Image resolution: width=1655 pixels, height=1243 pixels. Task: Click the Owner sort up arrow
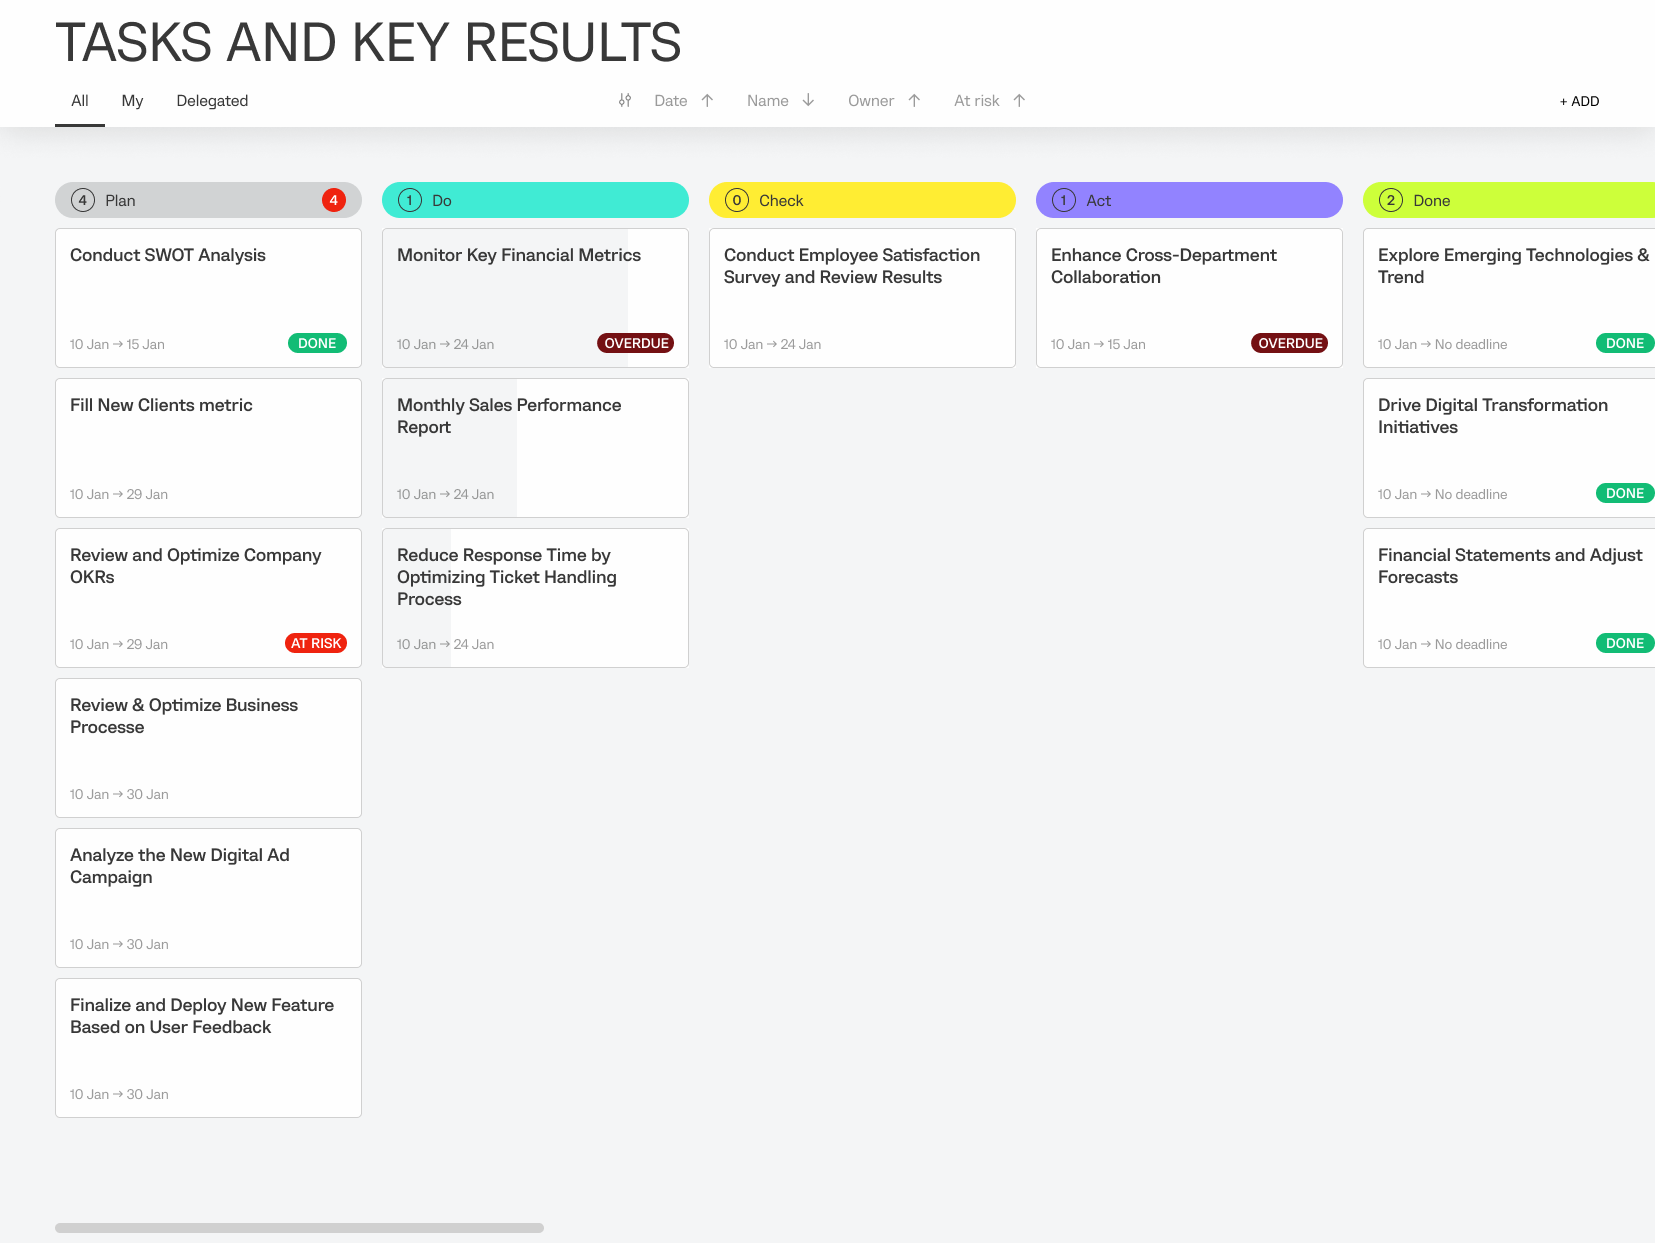(914, 101)
